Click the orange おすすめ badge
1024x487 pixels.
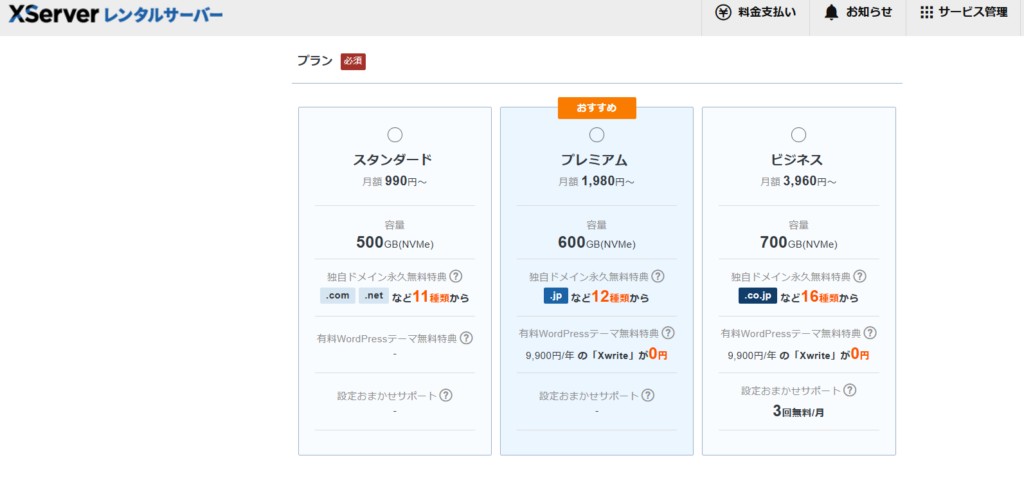[597, 107]
